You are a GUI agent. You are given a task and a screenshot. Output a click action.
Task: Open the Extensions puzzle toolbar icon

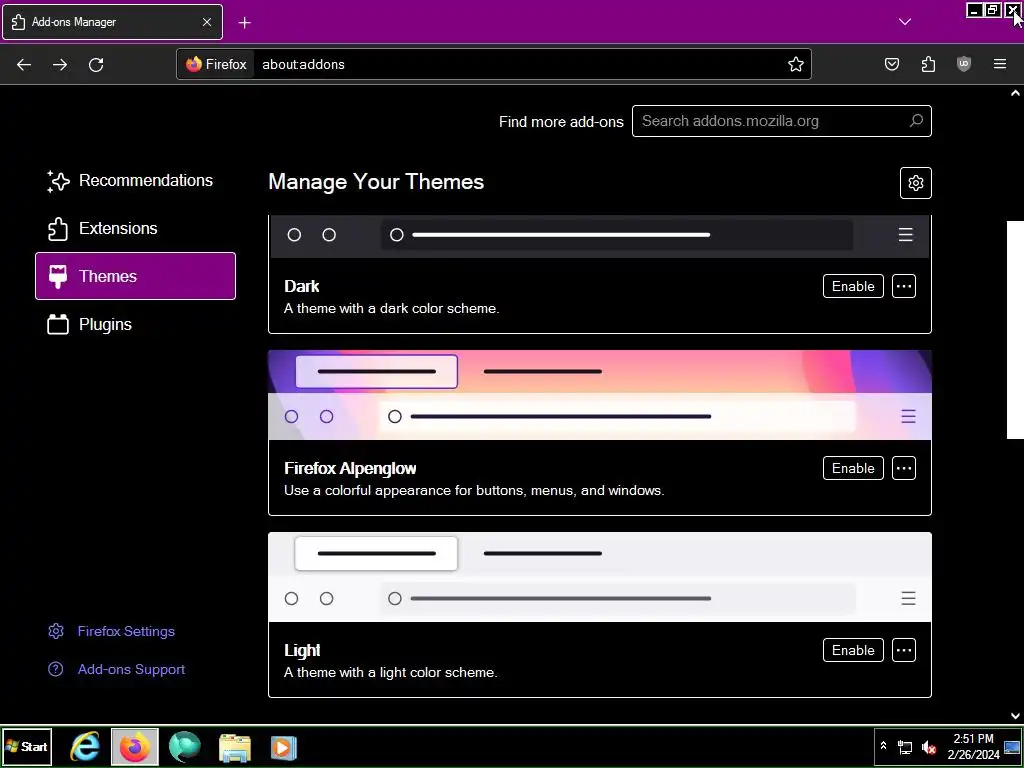pos(928,64)
